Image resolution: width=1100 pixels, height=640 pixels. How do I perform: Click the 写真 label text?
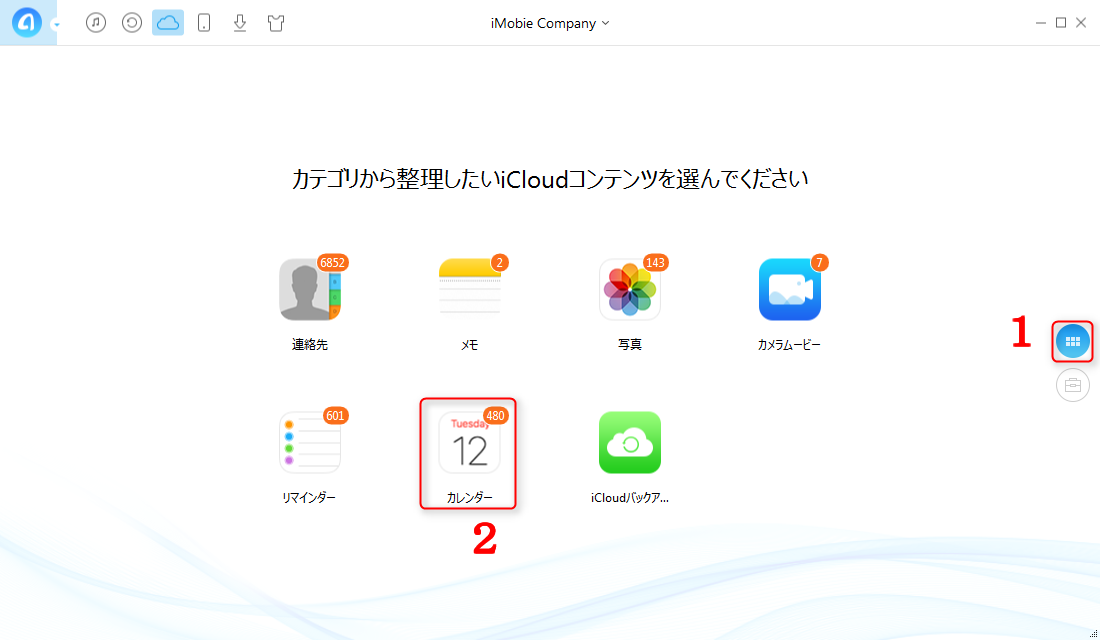click(x=629, y=345)
